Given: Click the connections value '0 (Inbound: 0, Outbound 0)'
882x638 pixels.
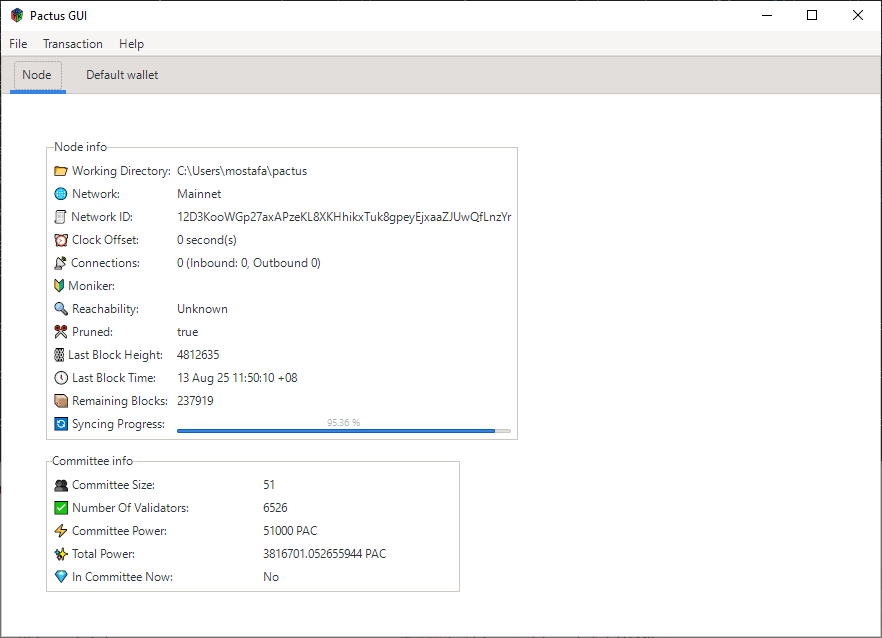Looking at the screenshot, I should click(x=249, y=263).
